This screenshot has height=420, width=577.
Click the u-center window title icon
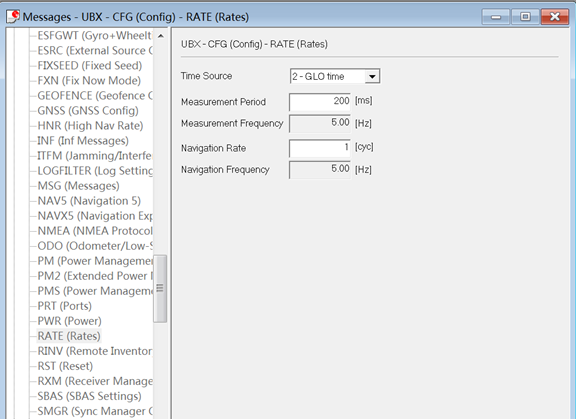14,17
